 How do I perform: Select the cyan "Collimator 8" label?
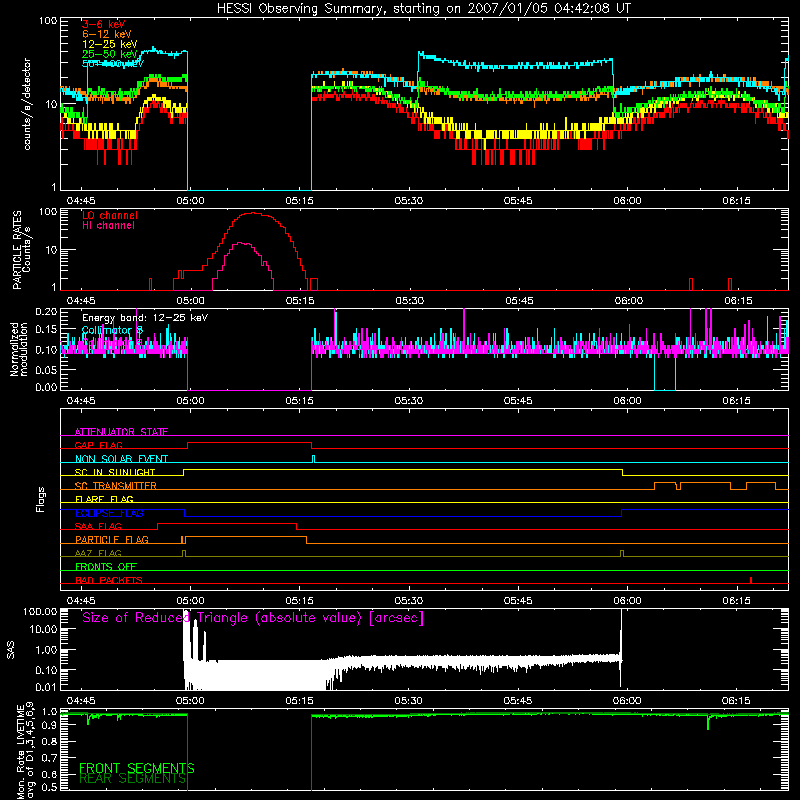(x=112, y=330)
